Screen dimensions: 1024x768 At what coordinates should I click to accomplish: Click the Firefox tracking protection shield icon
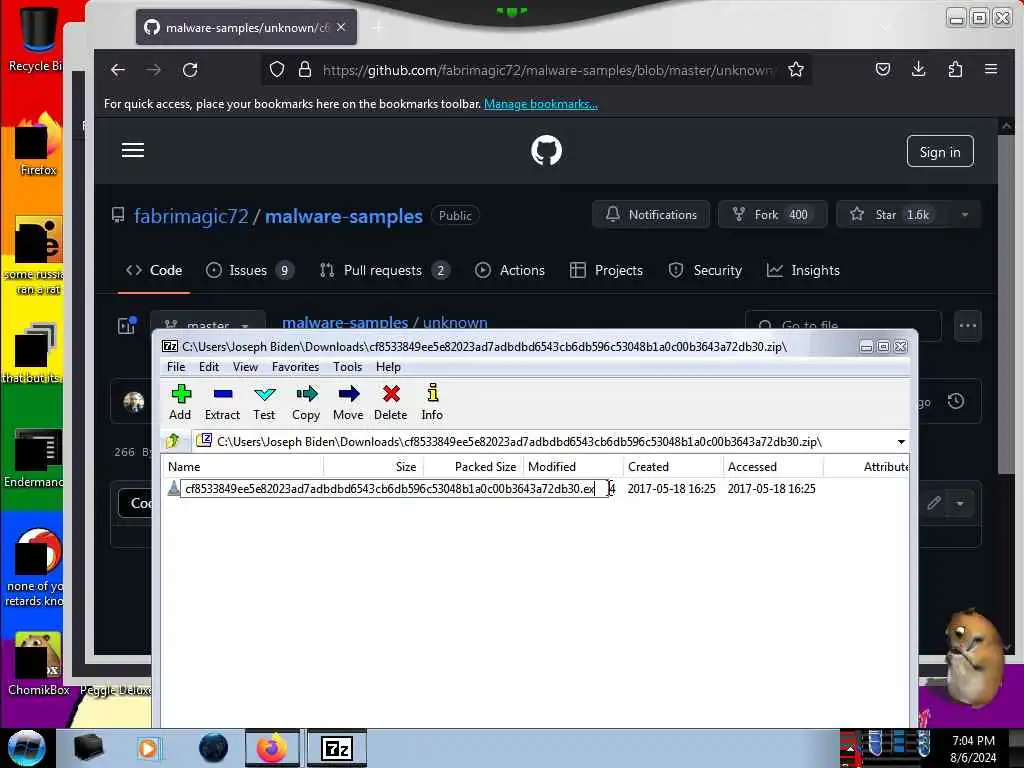pyautogui.click(x=277, y=70)
